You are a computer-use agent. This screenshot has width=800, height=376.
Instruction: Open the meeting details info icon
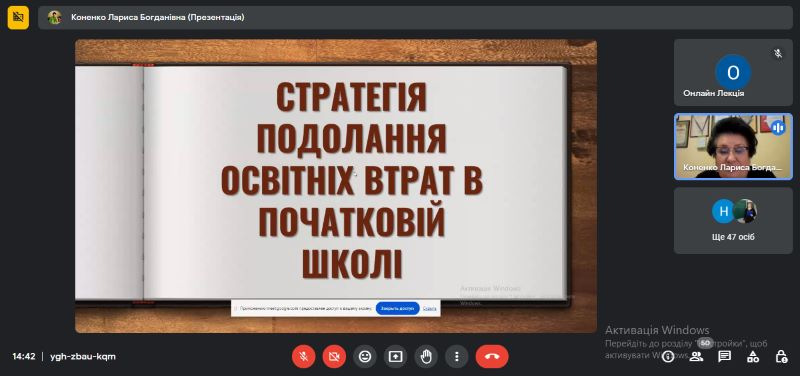[x=668, y=357]
